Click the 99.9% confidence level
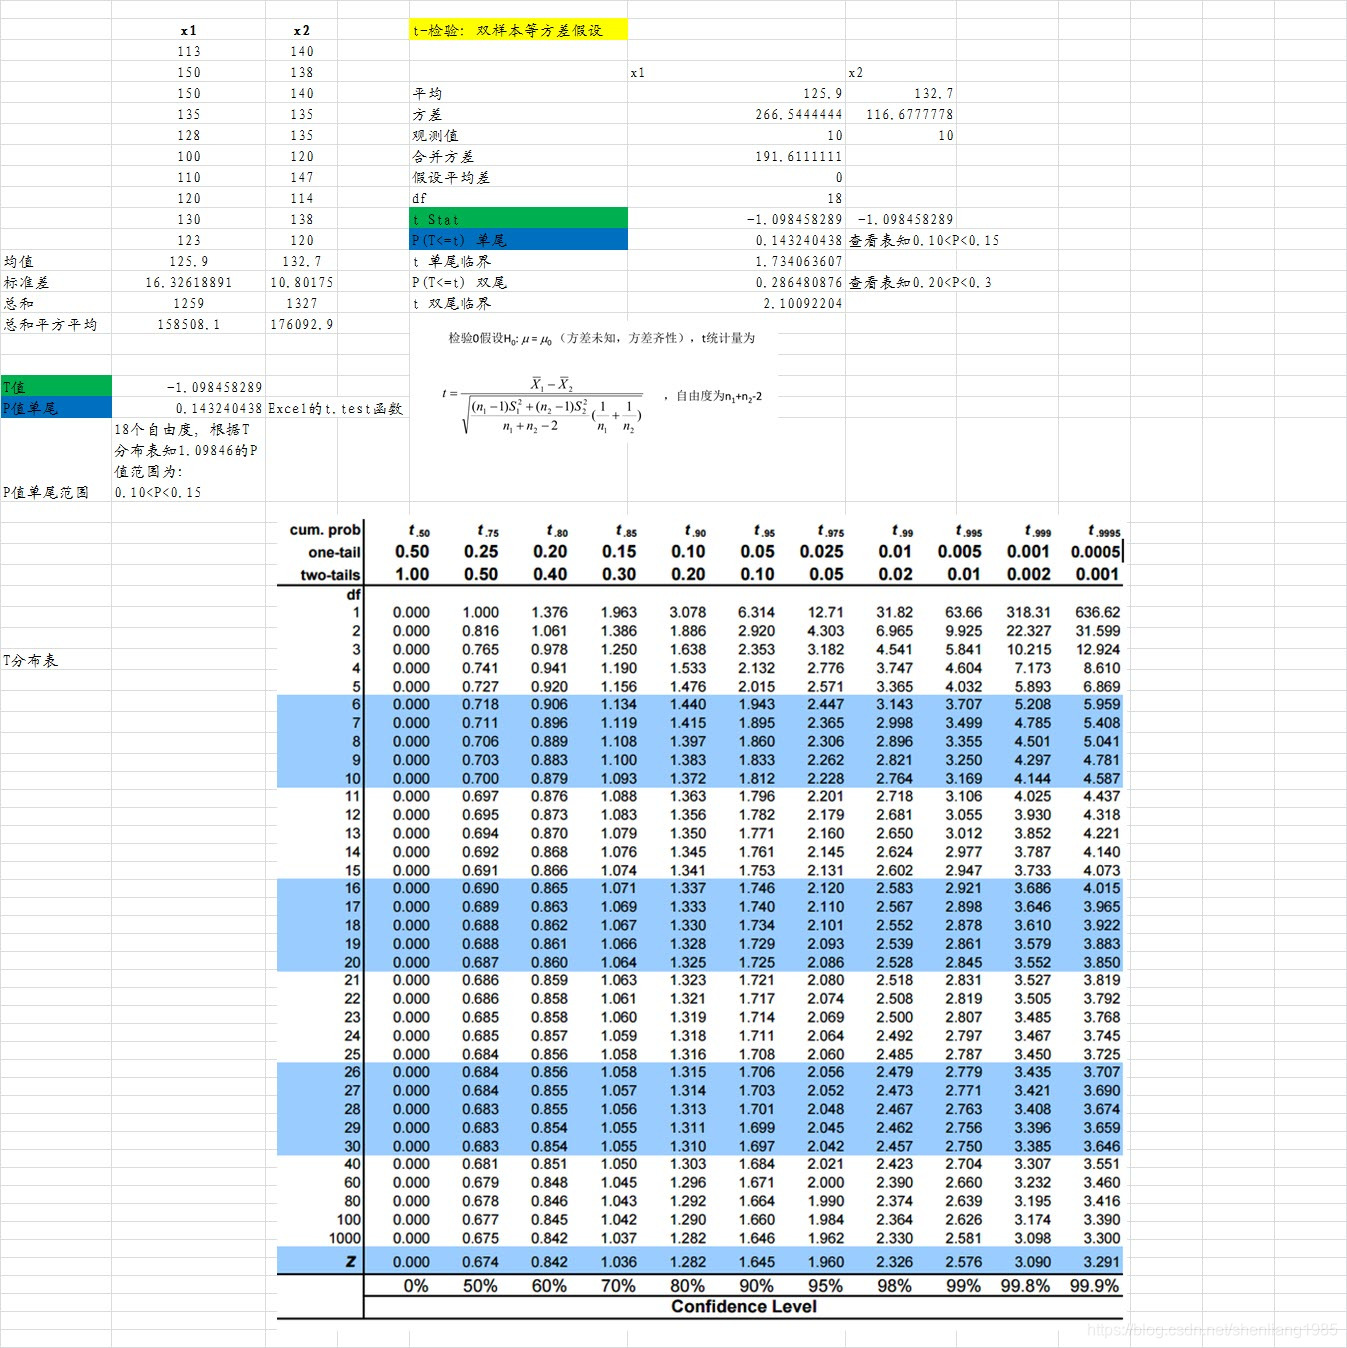The image size is (1347, 1348). 1094,1286
